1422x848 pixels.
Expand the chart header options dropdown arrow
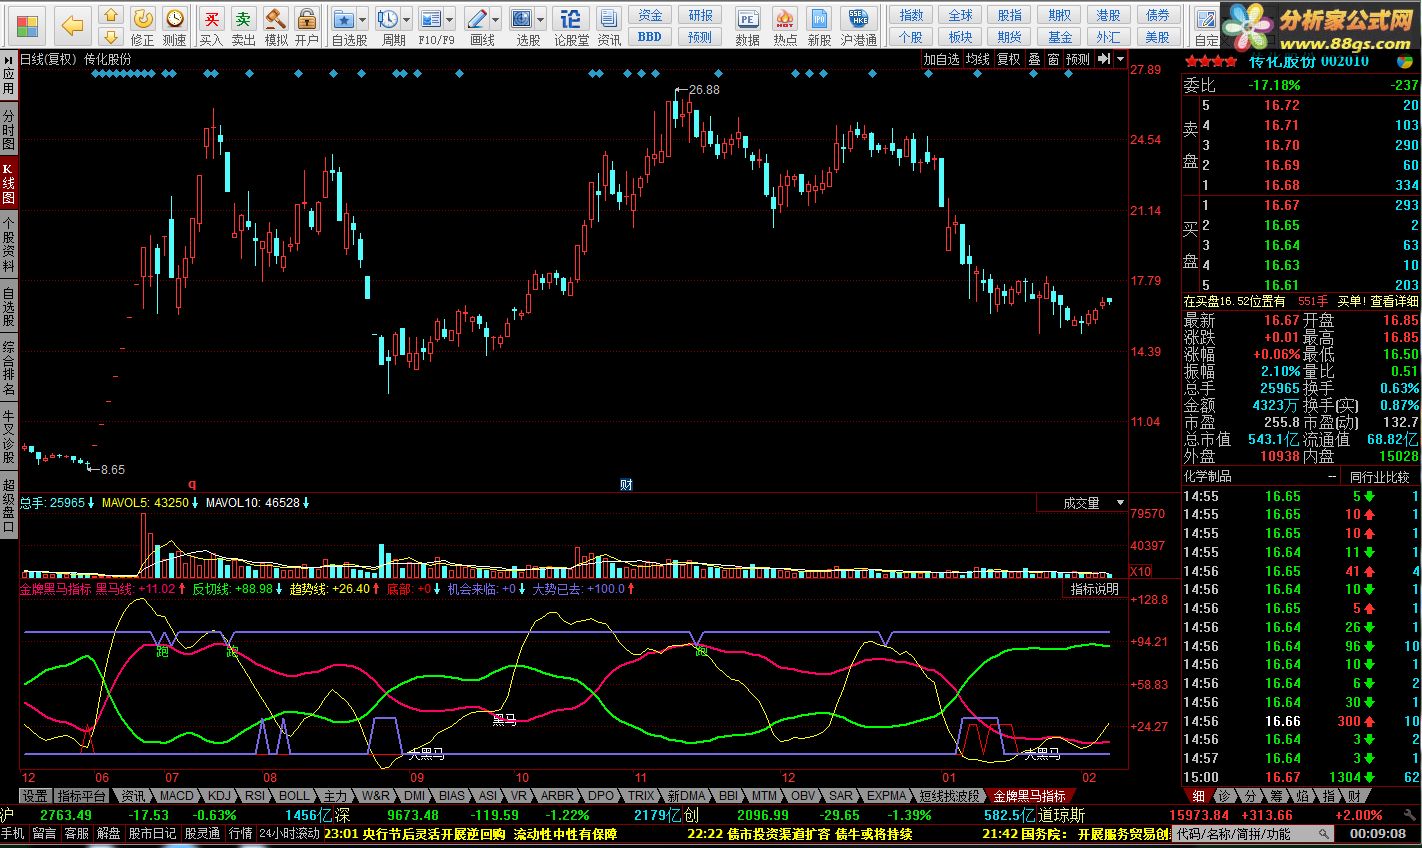tap(1120, 59)
